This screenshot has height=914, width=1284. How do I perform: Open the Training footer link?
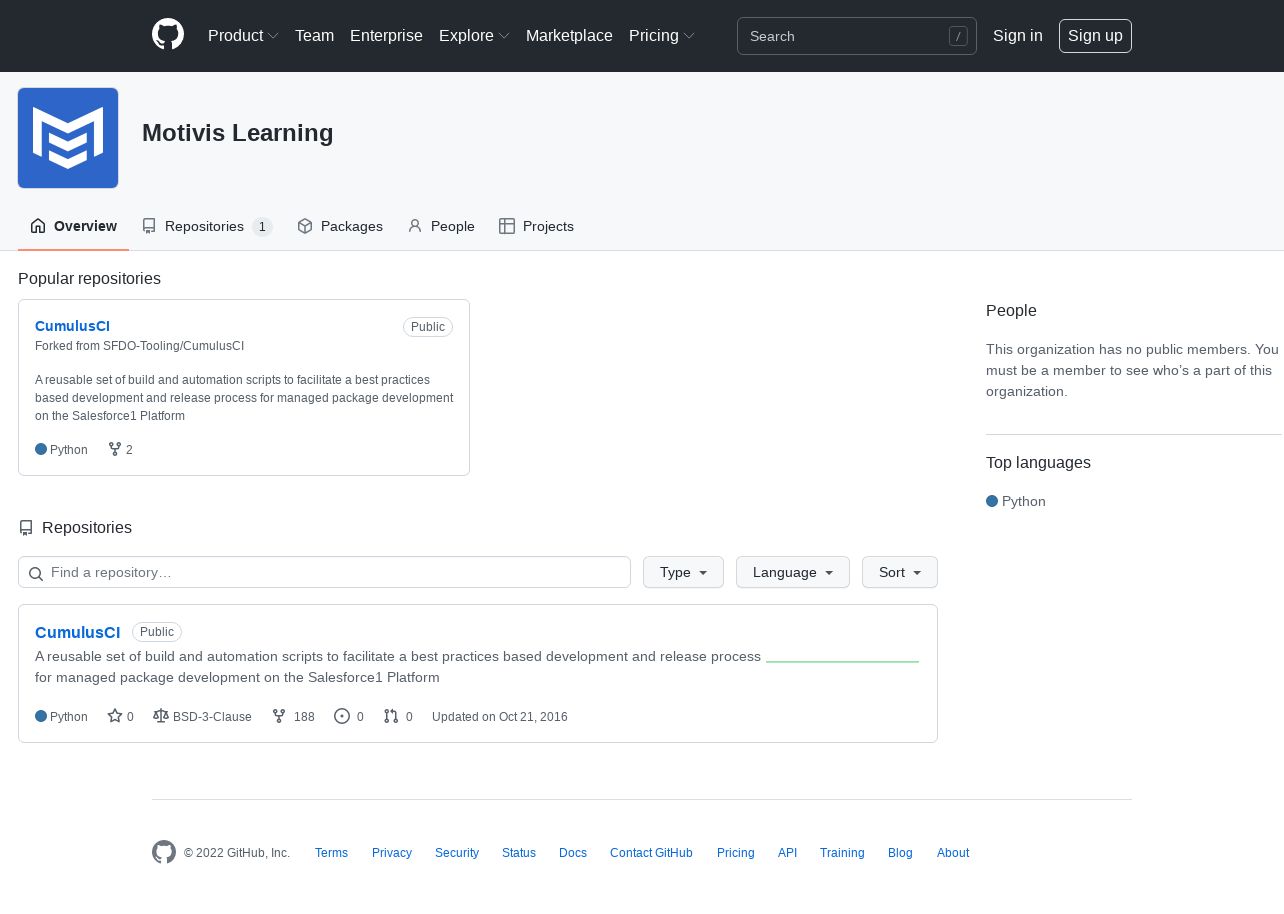click(x=842, y=853)
